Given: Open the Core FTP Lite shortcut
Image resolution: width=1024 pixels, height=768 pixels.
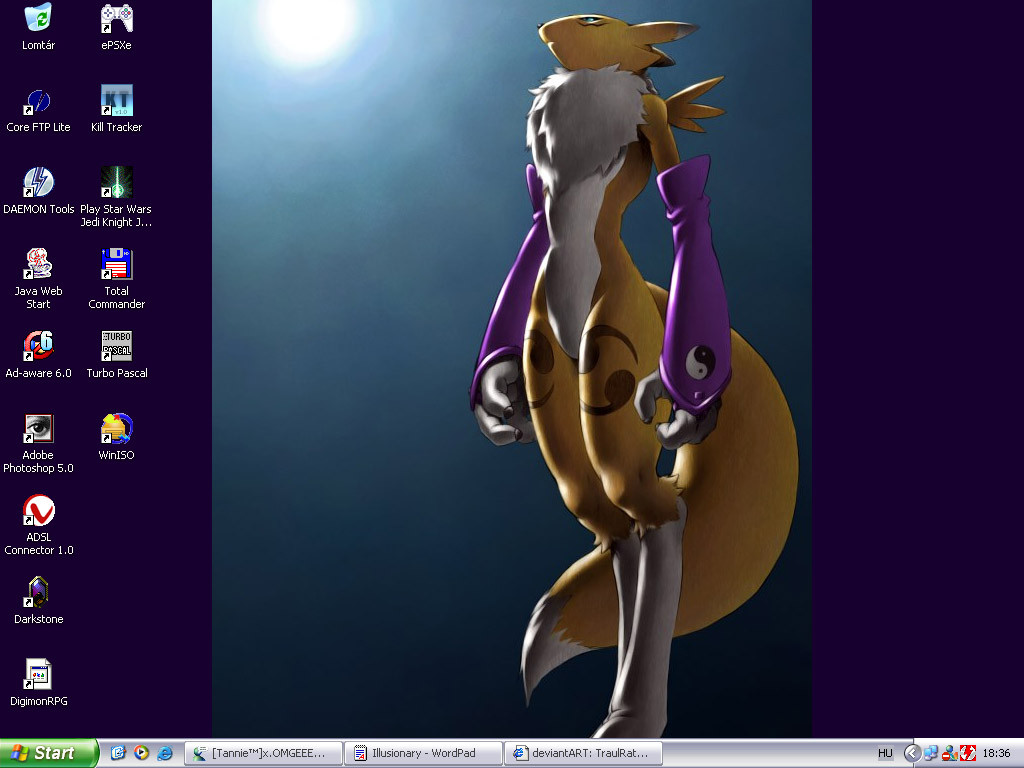Looking at the screenshot, I should click(39, 109).
